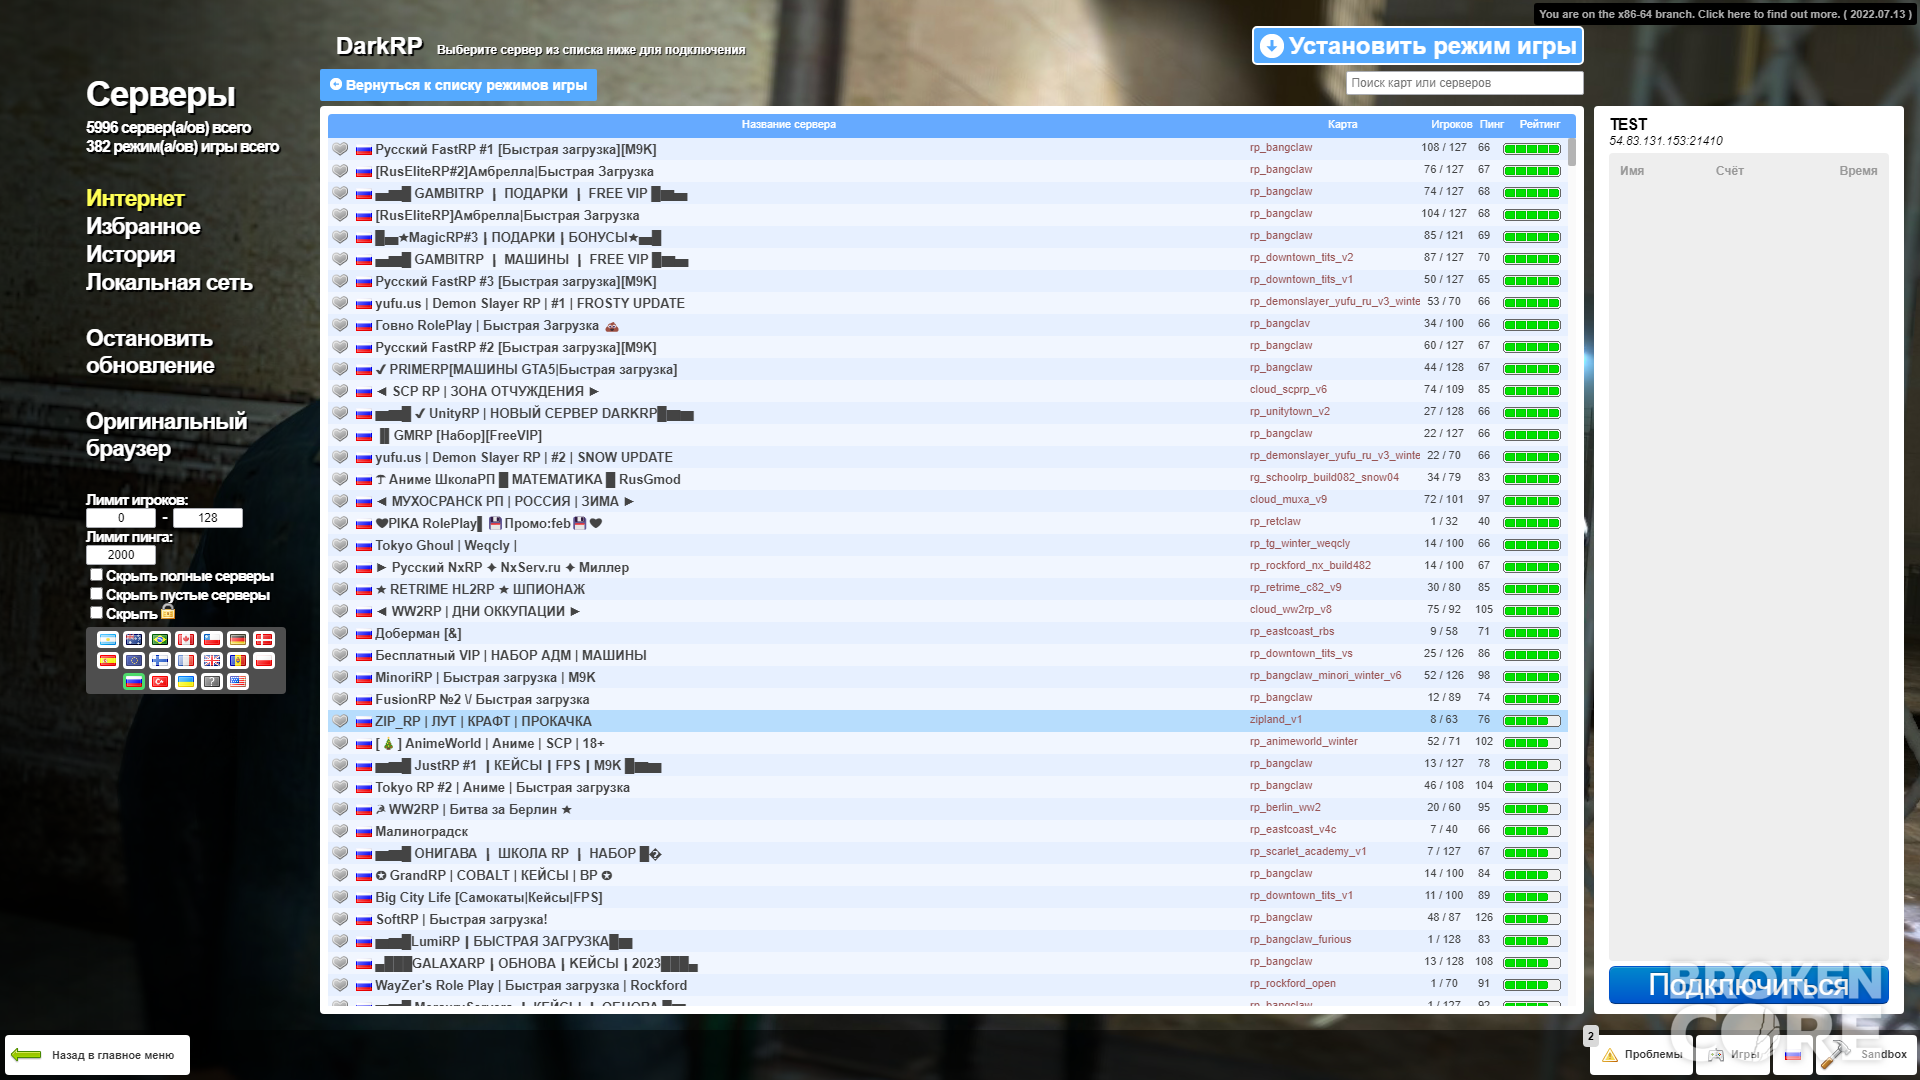
Task: Favorite the 'ZIP_RP | ЛУТ | КРАФТ' server heart
Action: tap(340, 721)
